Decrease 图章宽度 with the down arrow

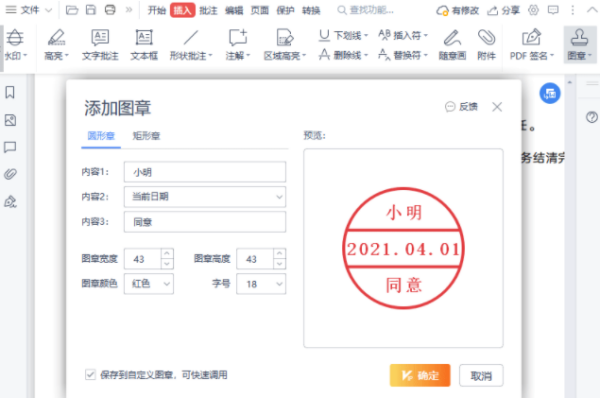tap(167, 264)
